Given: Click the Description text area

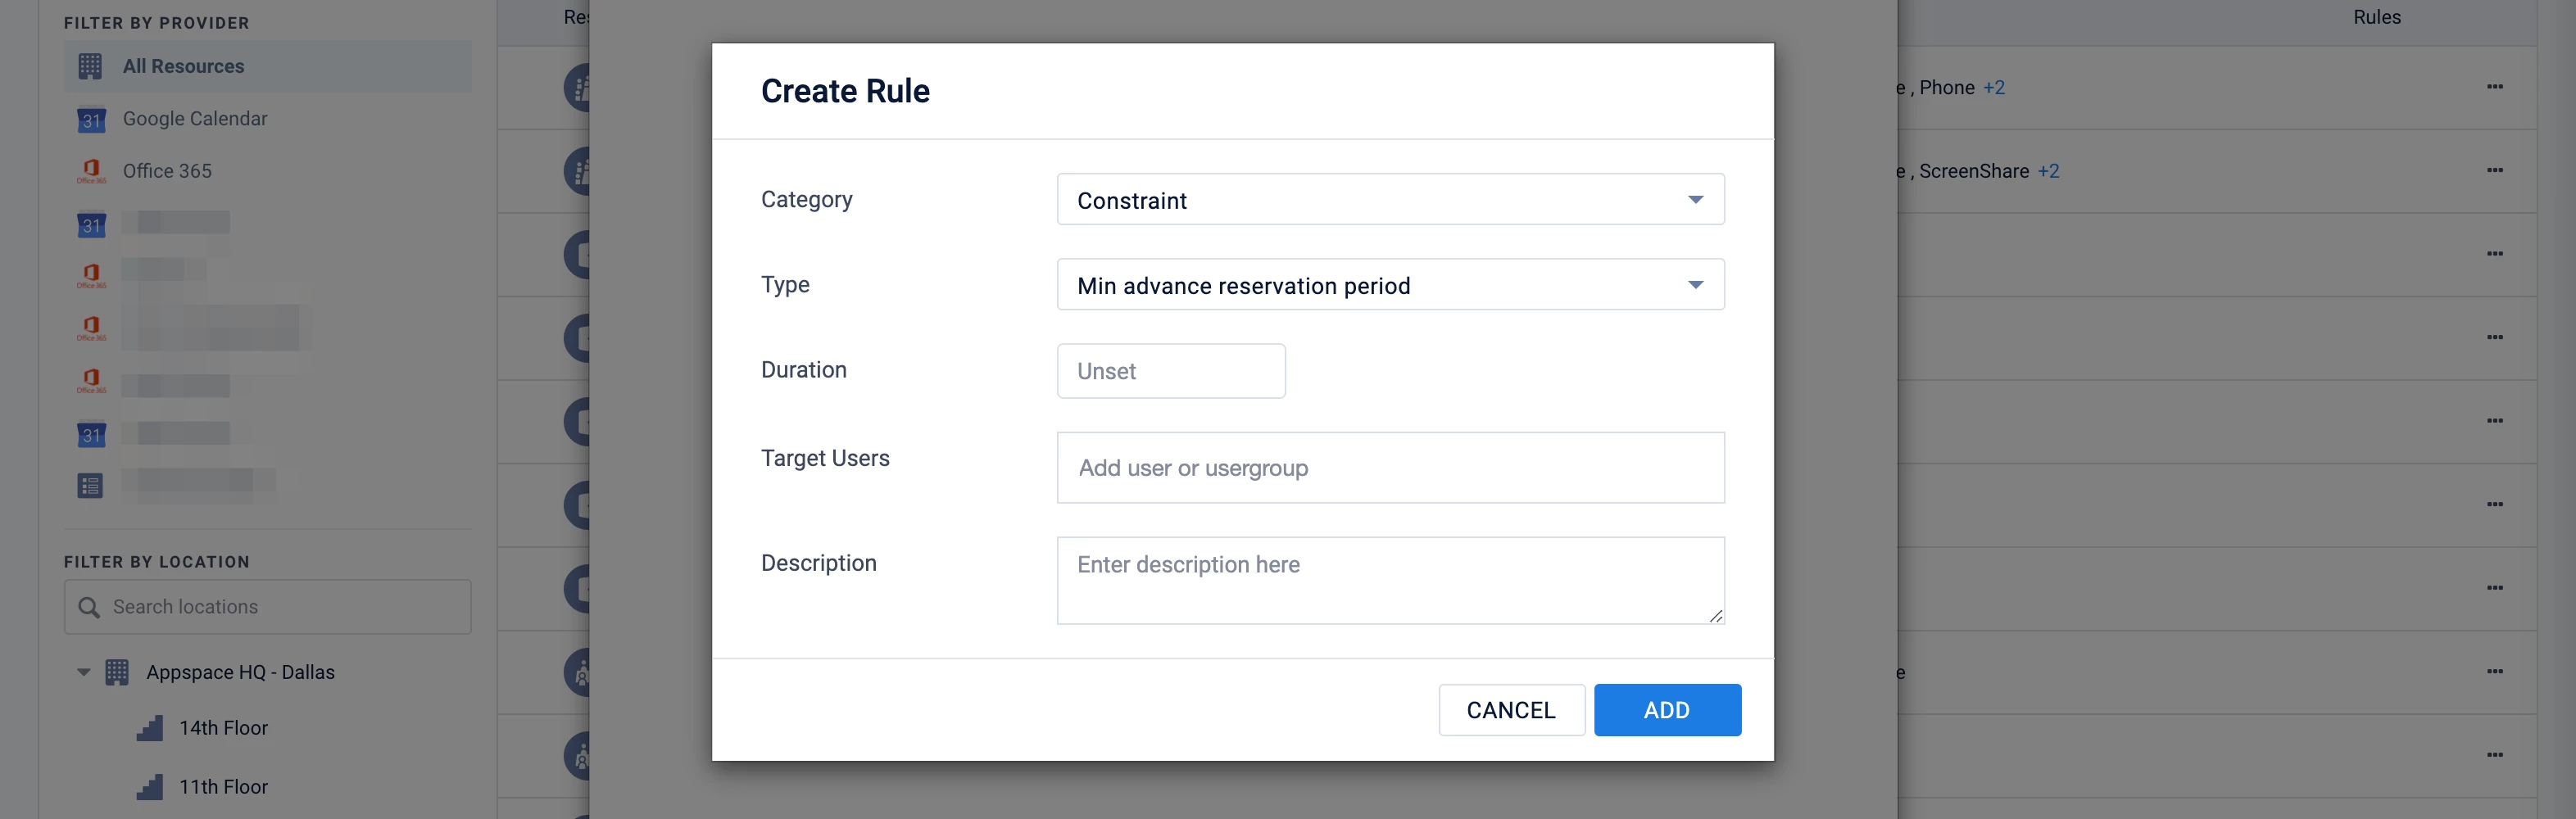Looking at the screenshot, I should 1389,580.
